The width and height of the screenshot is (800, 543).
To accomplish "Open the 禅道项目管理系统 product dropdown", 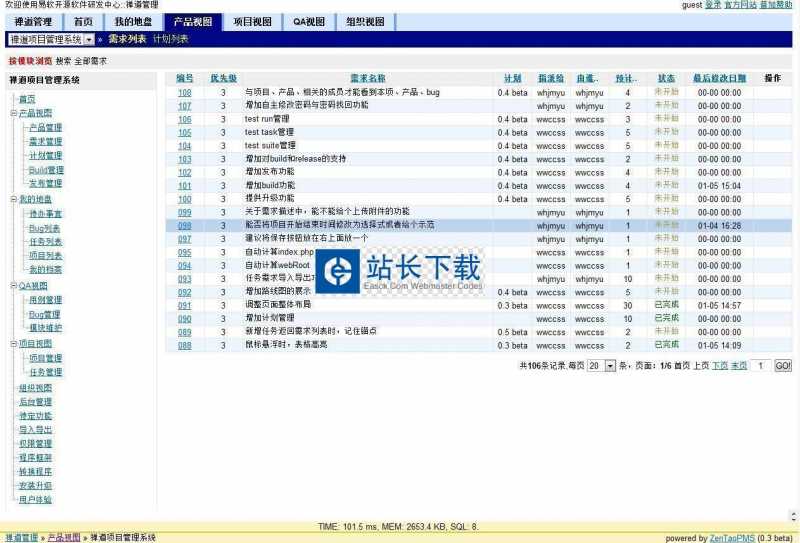I will click(x=89, y=40).
